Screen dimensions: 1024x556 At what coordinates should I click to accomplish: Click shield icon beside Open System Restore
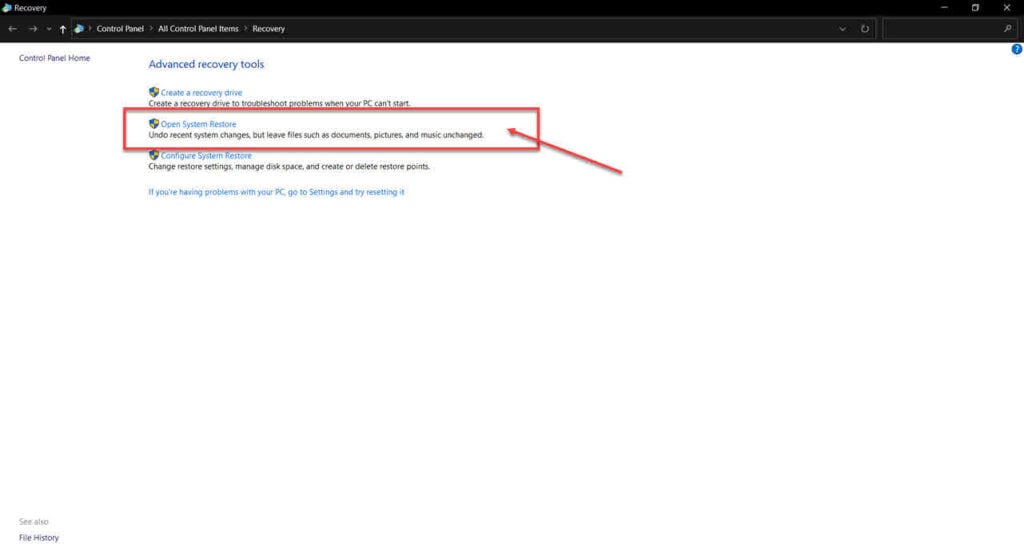coord(153,123)
